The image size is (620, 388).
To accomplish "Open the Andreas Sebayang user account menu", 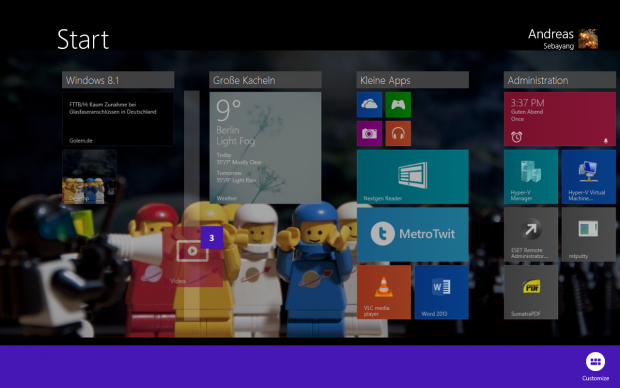I will click(563, 39).
